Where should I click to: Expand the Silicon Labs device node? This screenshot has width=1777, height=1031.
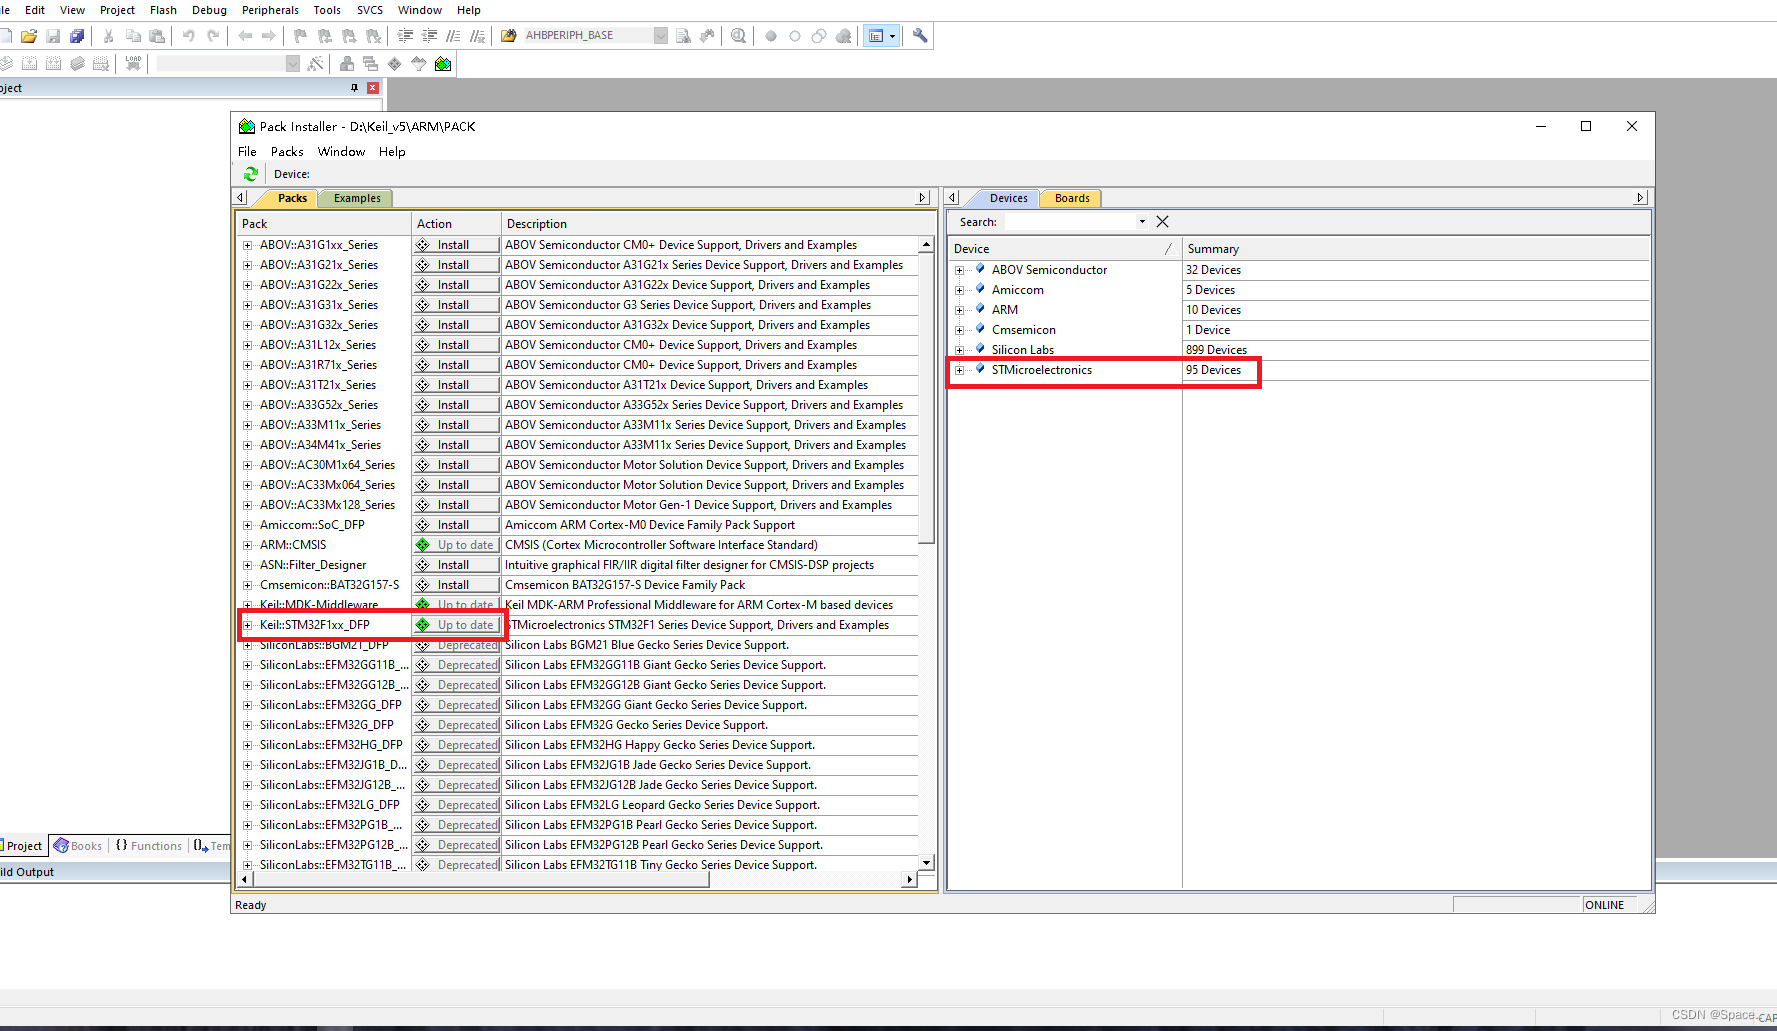(959, 350)
